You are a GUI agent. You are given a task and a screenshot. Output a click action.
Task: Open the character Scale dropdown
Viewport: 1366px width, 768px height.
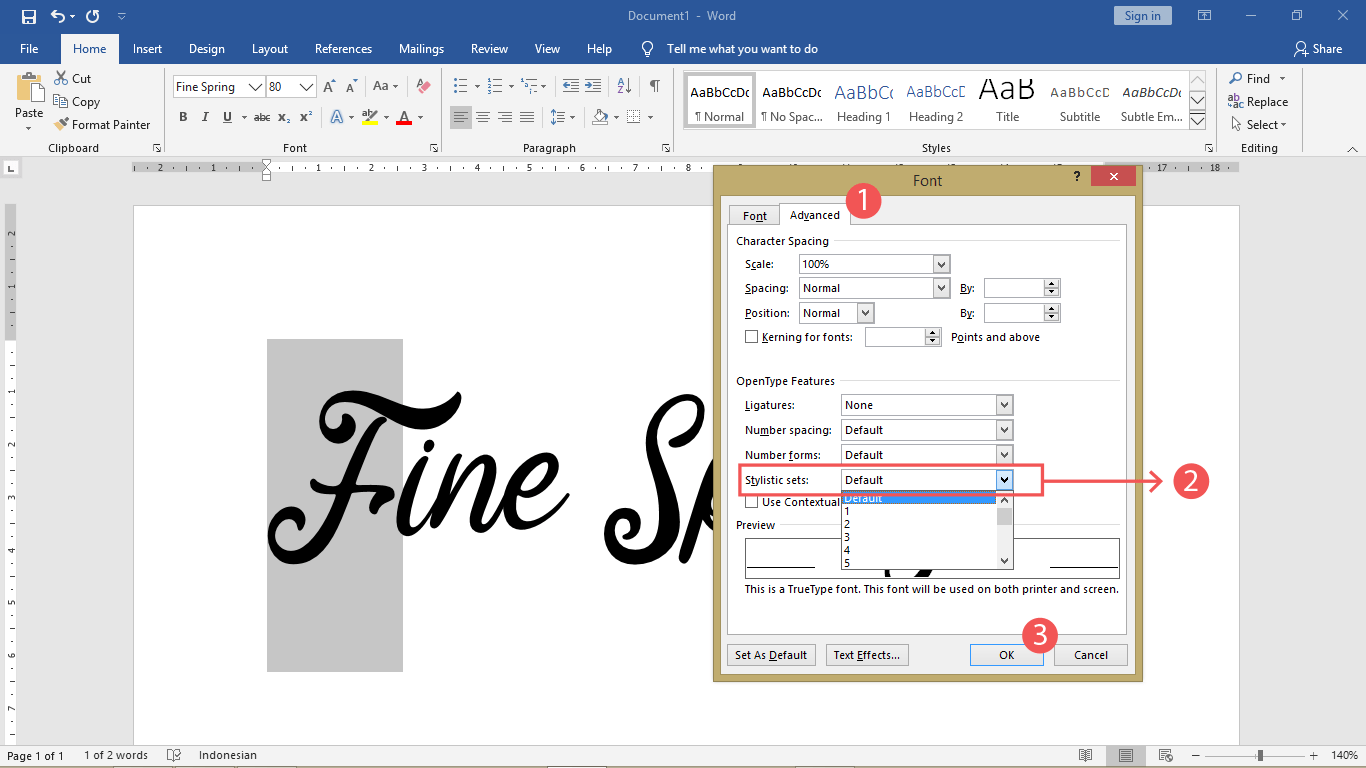(x=940, y=264)
